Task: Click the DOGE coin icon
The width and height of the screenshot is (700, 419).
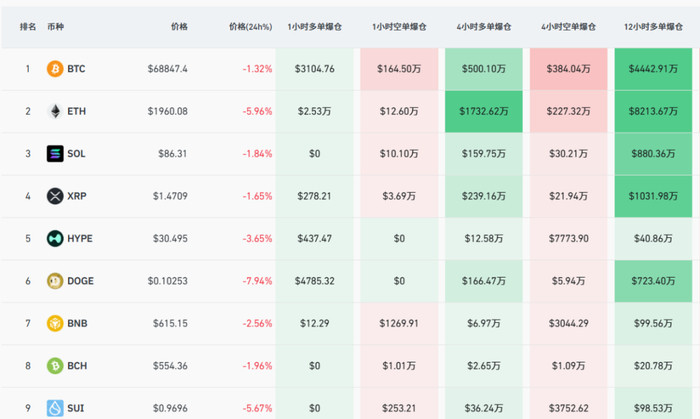Action: 54,281
